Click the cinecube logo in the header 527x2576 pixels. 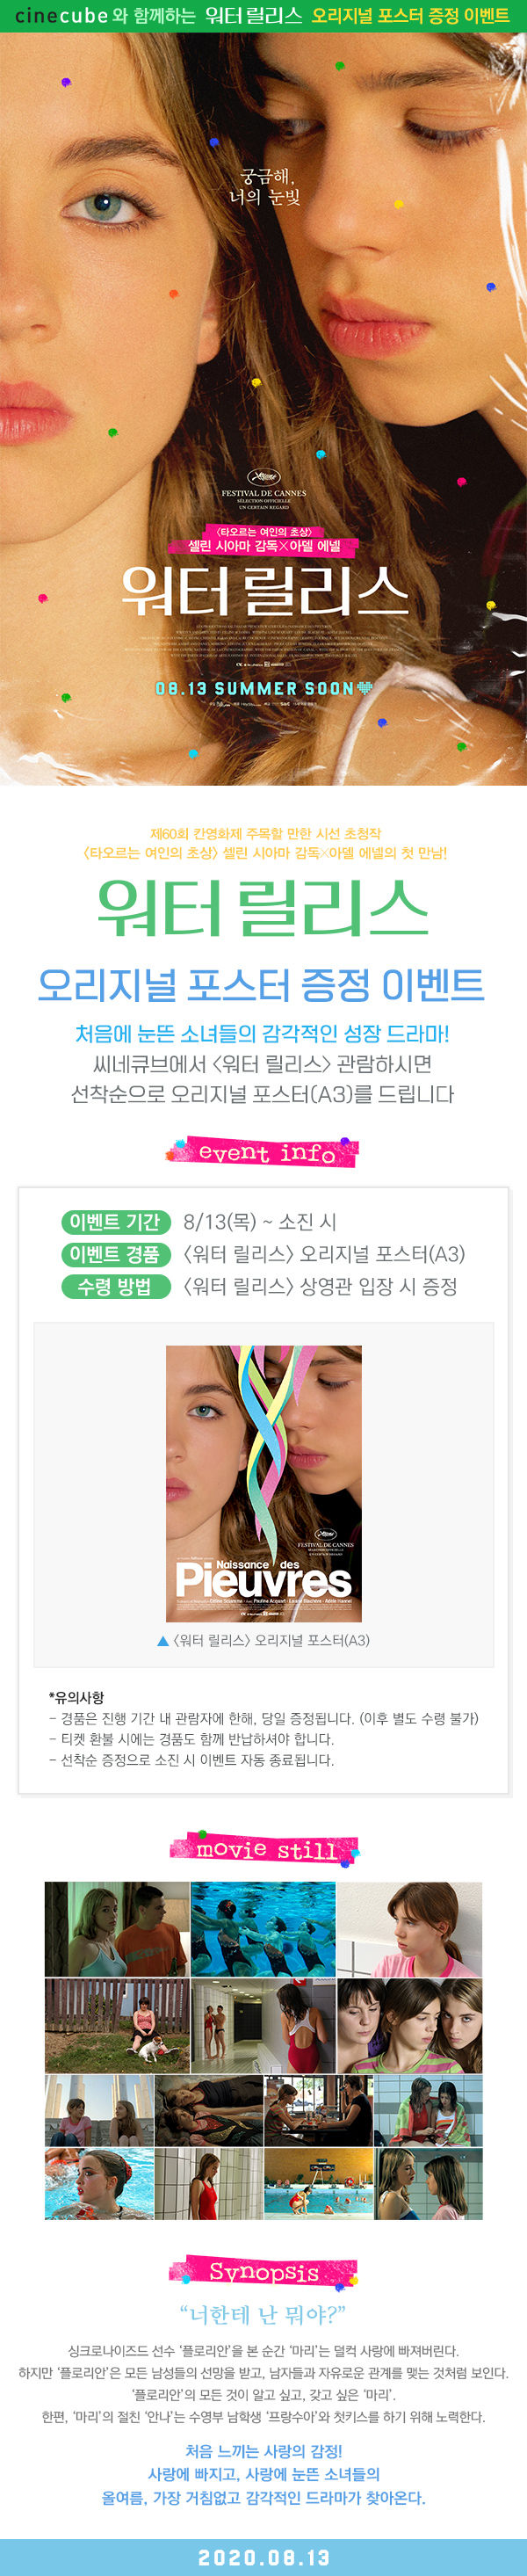click(61, 16)
